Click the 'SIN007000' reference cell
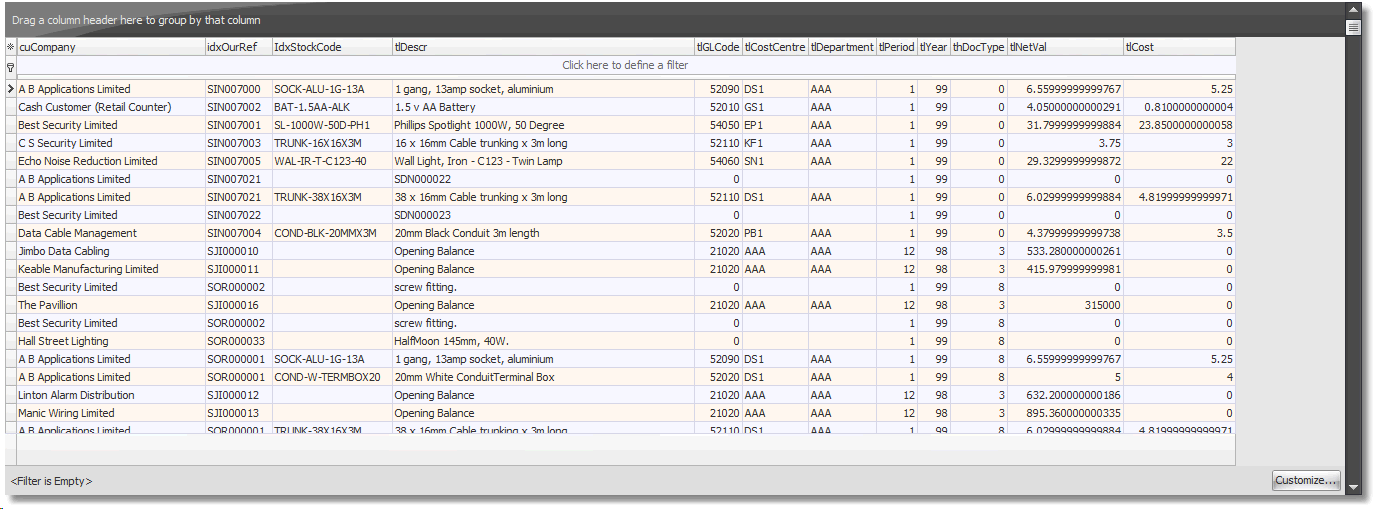Screen dimensions: 1373x509 pos(238,89)
